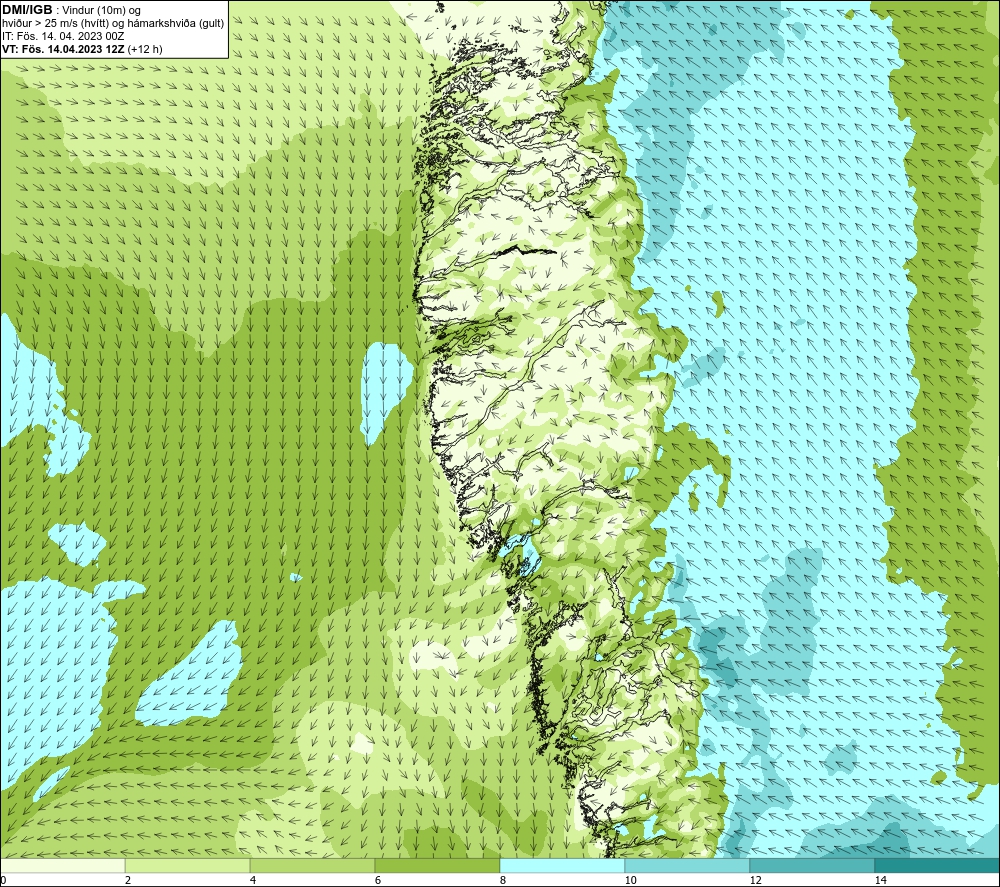Click the scale label '12'

[x=755, y=880]
